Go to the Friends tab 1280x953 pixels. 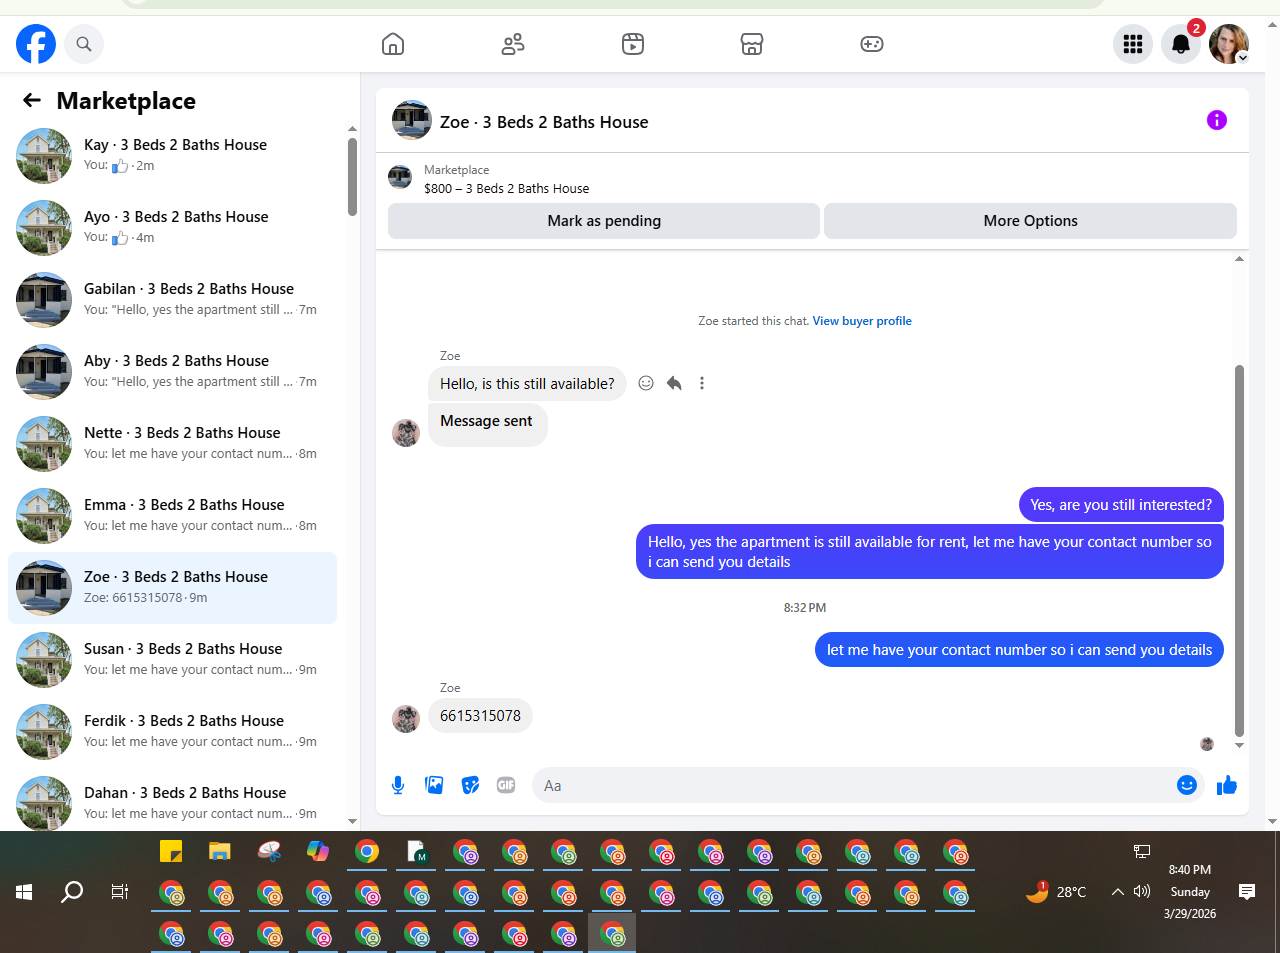pyautogui.click(x=513, y=44)
